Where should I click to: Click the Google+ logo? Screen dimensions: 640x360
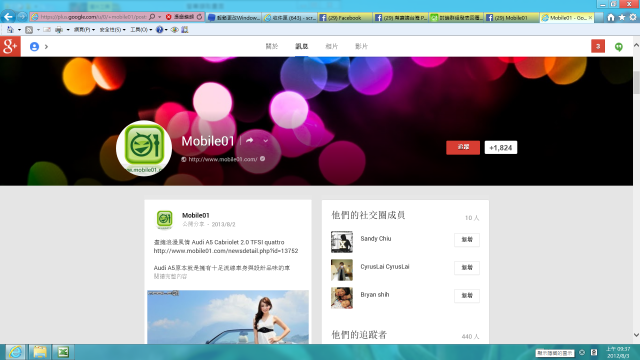click(x=10, y=46)
